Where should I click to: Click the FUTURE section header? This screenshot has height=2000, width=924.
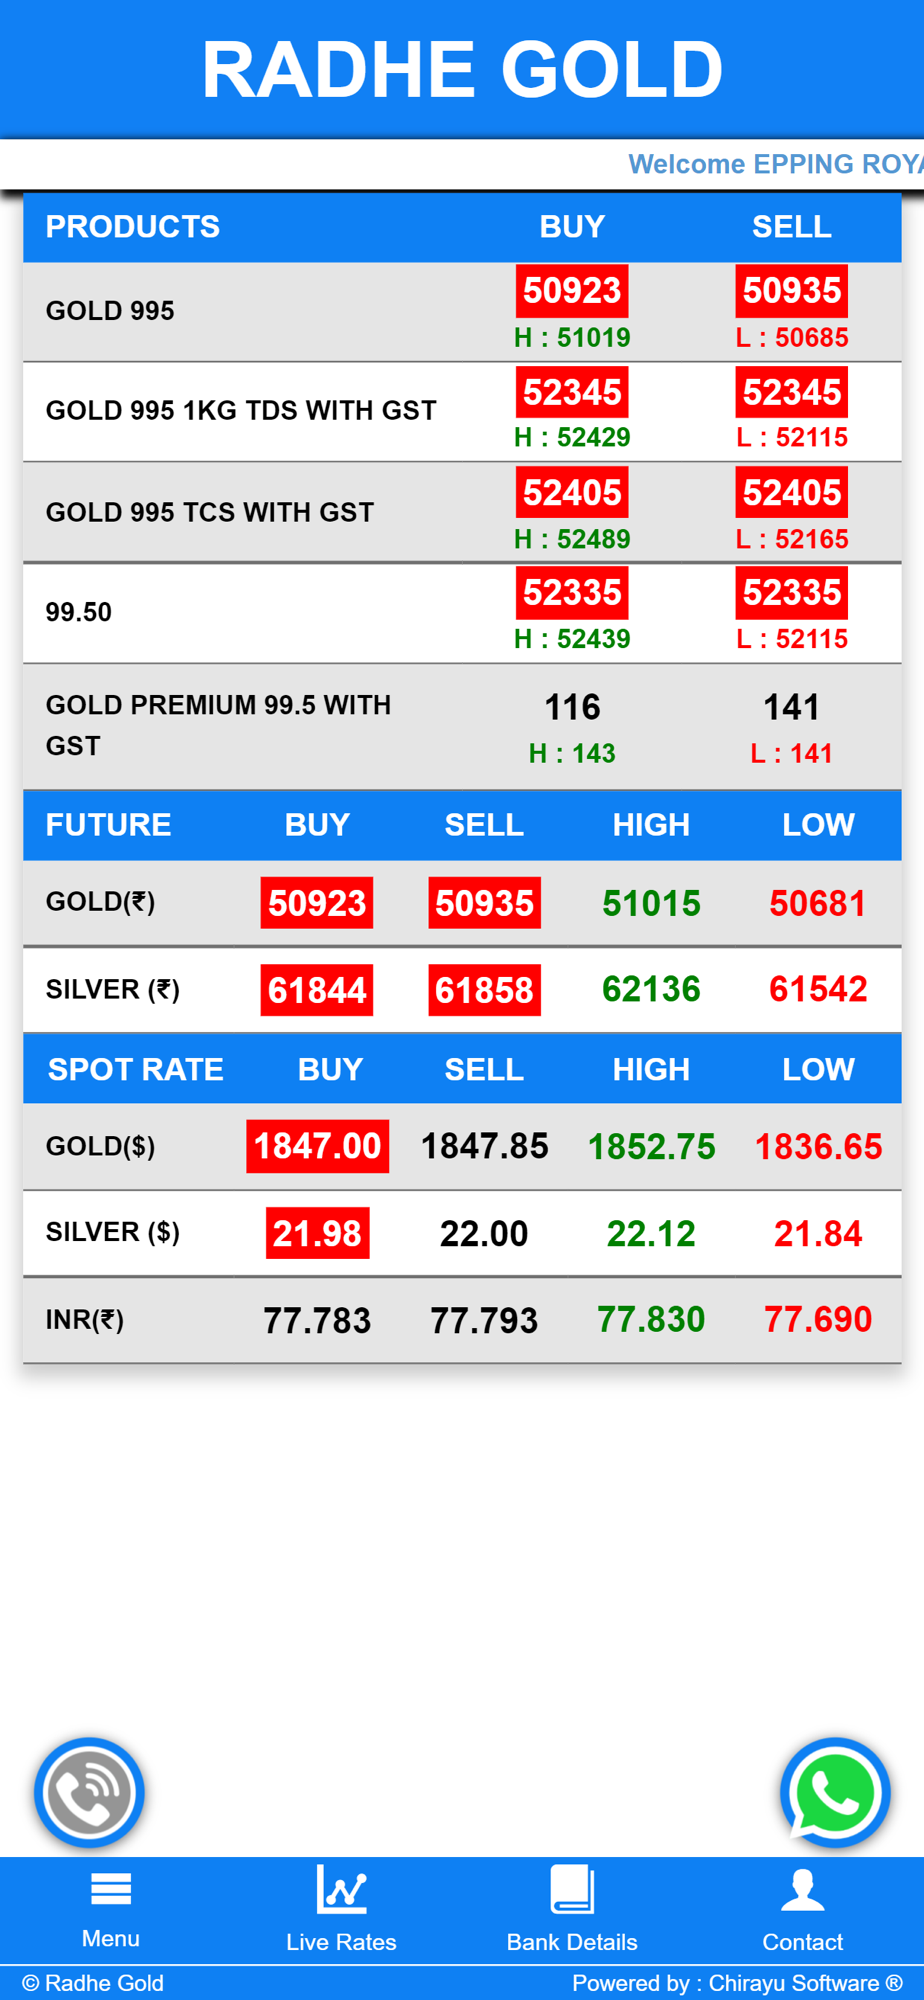109,825
